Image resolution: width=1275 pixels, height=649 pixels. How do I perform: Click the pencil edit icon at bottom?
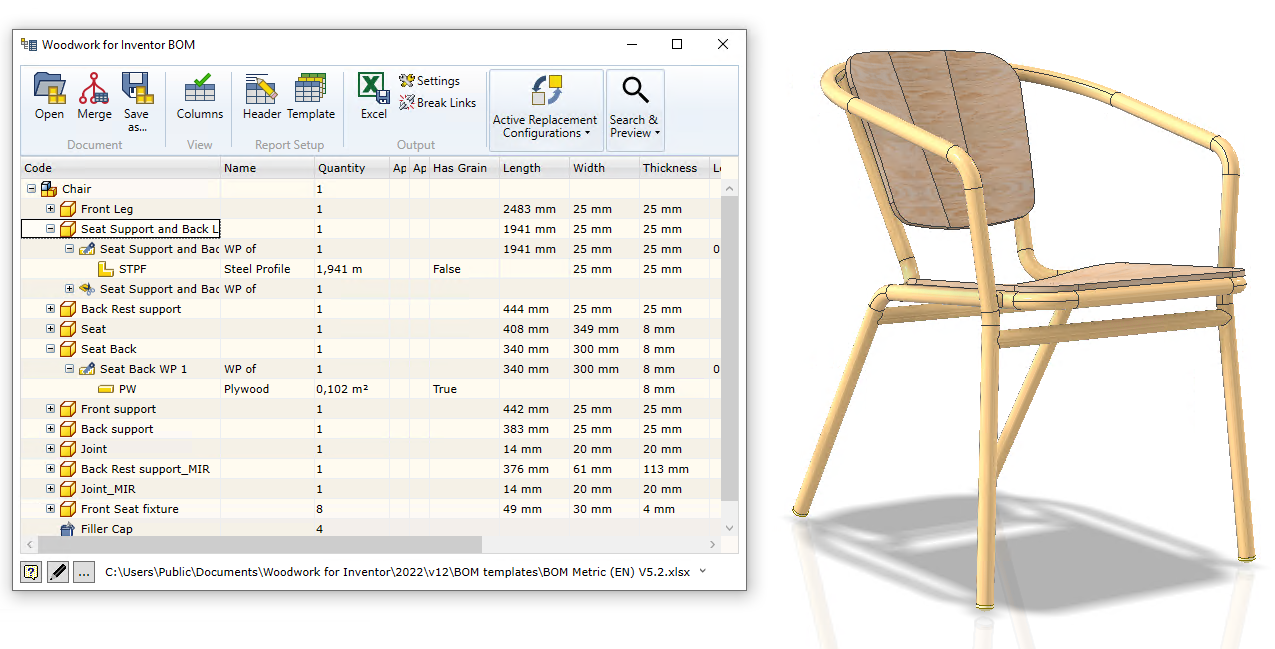point(58,572)
